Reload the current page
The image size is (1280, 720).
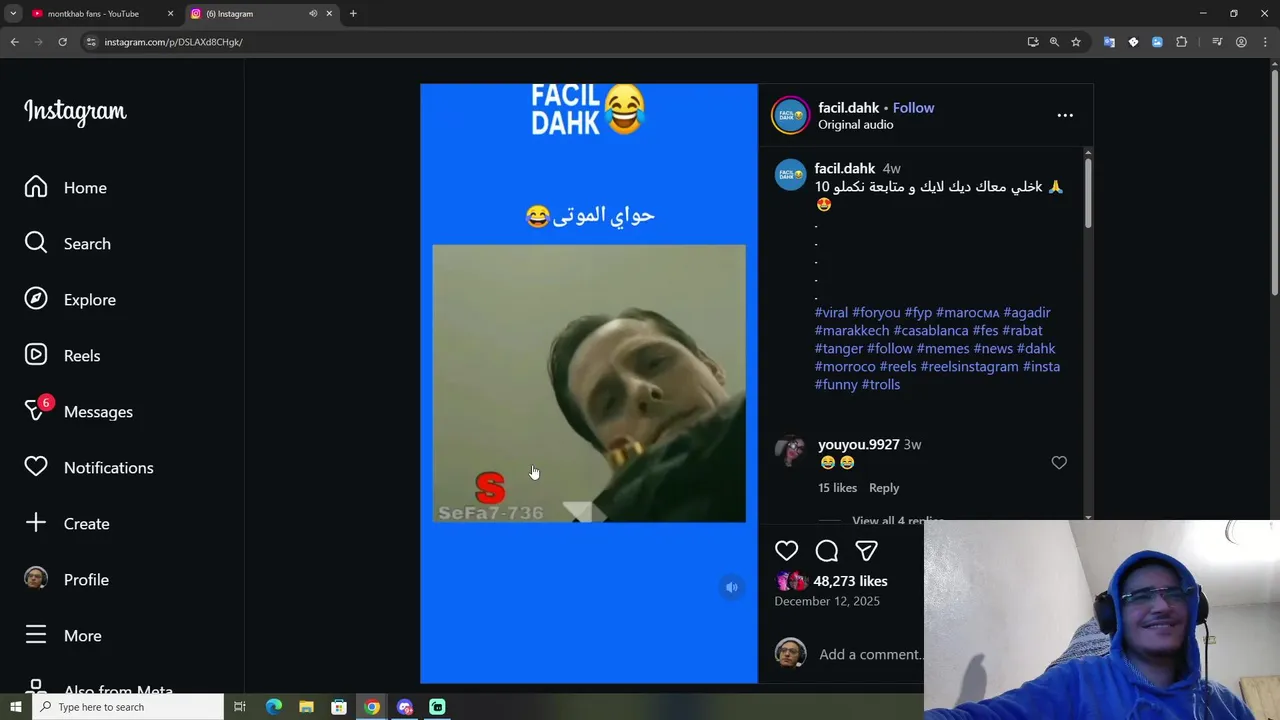[62, 42]
